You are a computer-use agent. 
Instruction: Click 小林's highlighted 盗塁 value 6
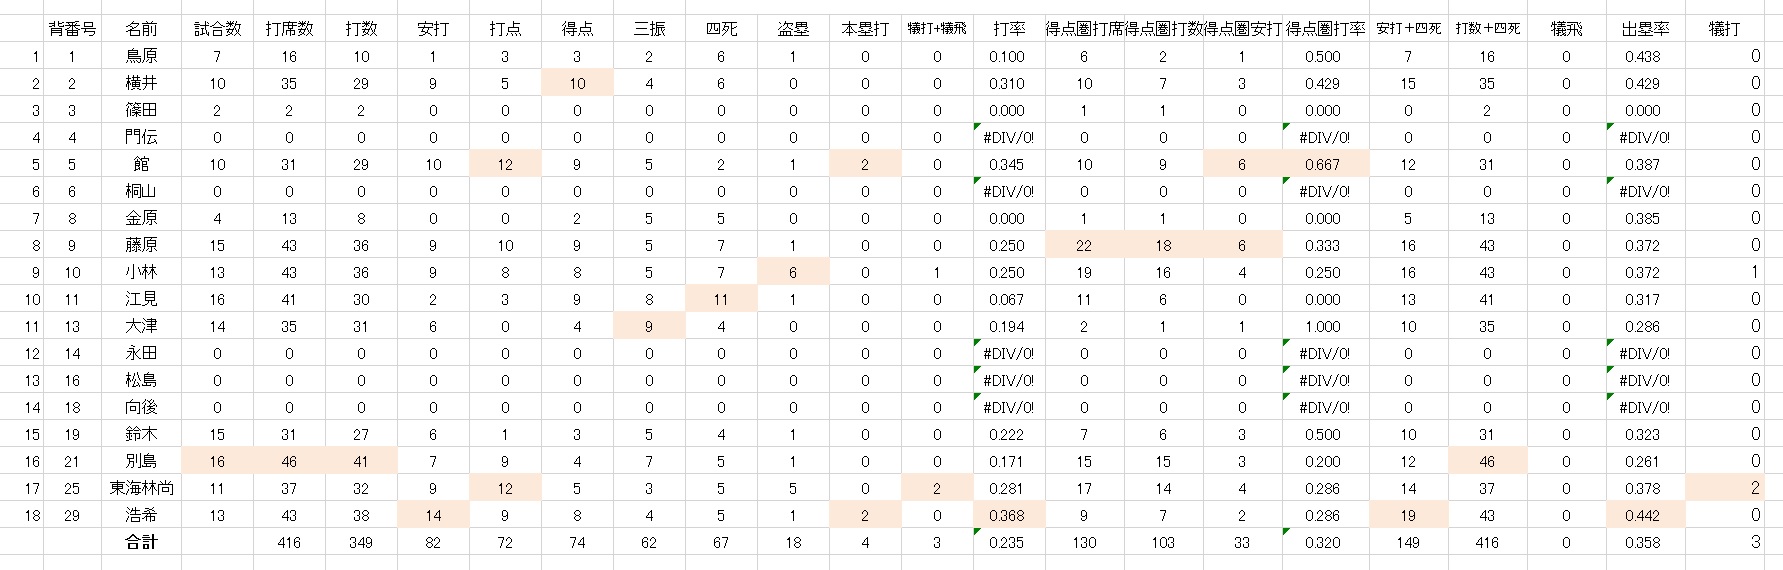click(x=793, y=272)
